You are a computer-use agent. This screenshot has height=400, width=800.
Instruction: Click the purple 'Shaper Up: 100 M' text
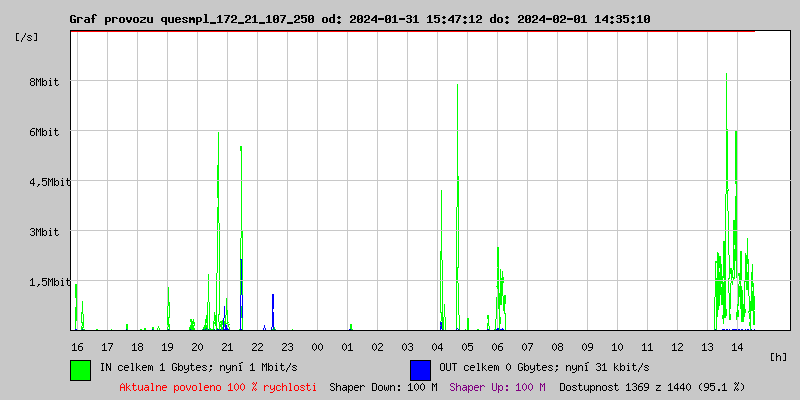pyautogui.click(x=497, y=387)
